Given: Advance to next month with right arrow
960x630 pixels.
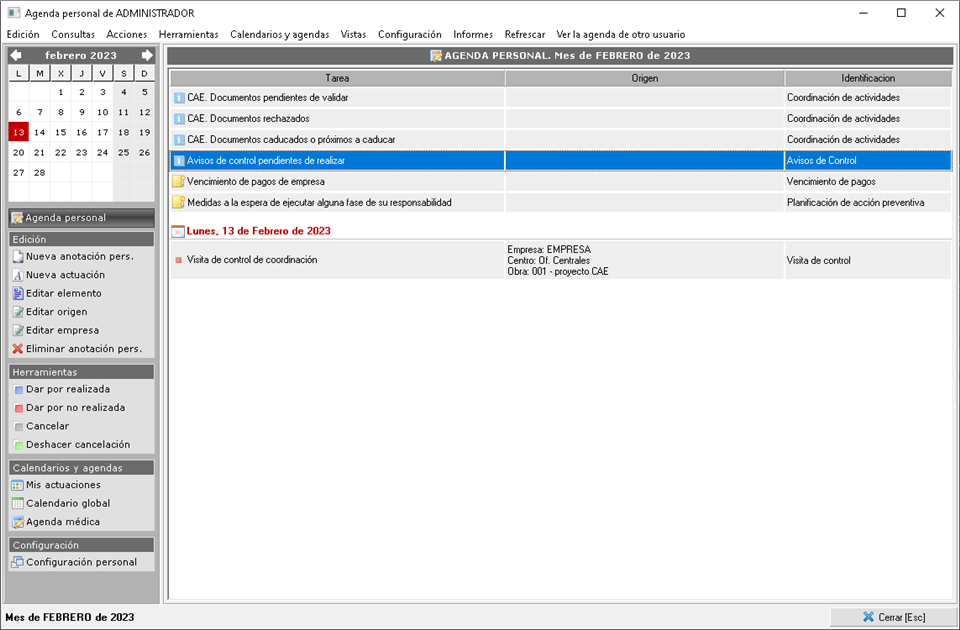Looking at the screenshot, I should [147, 56].
